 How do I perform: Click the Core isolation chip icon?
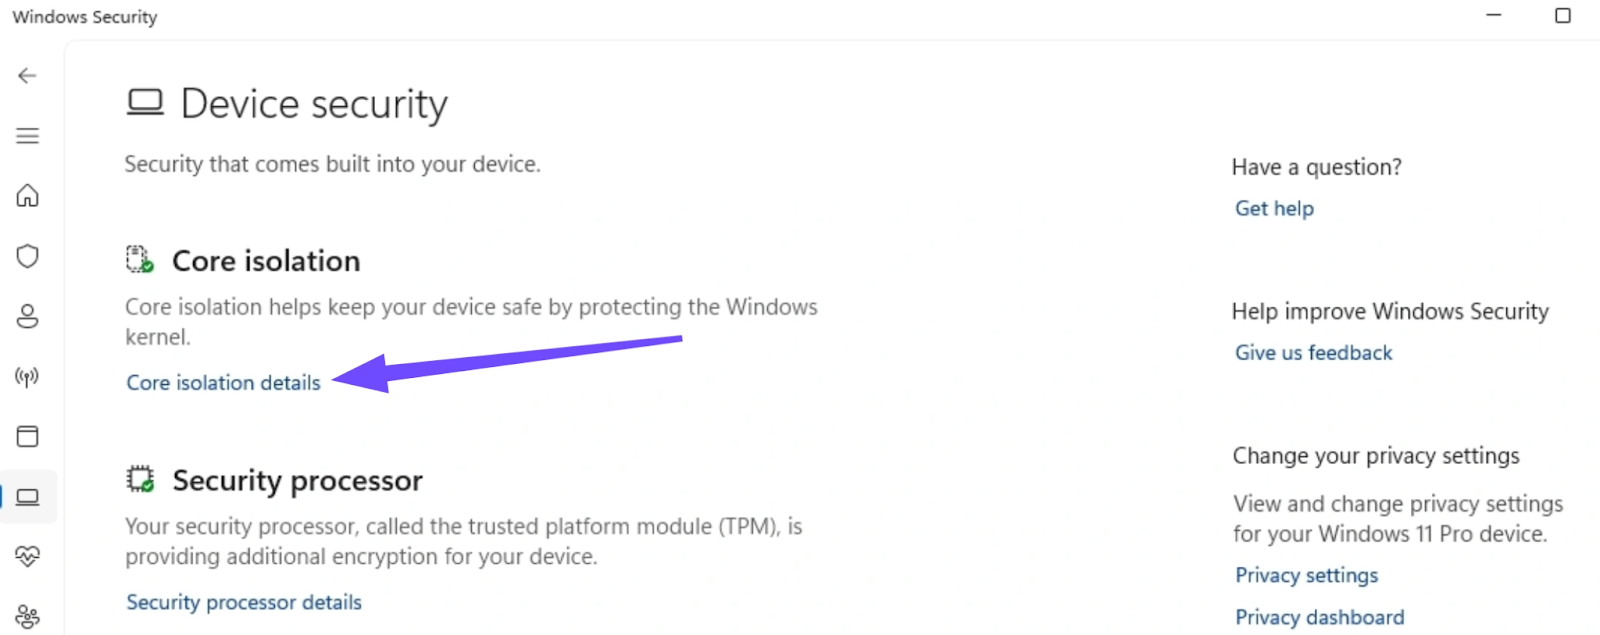pyautogui.click(x=140, y=260)
